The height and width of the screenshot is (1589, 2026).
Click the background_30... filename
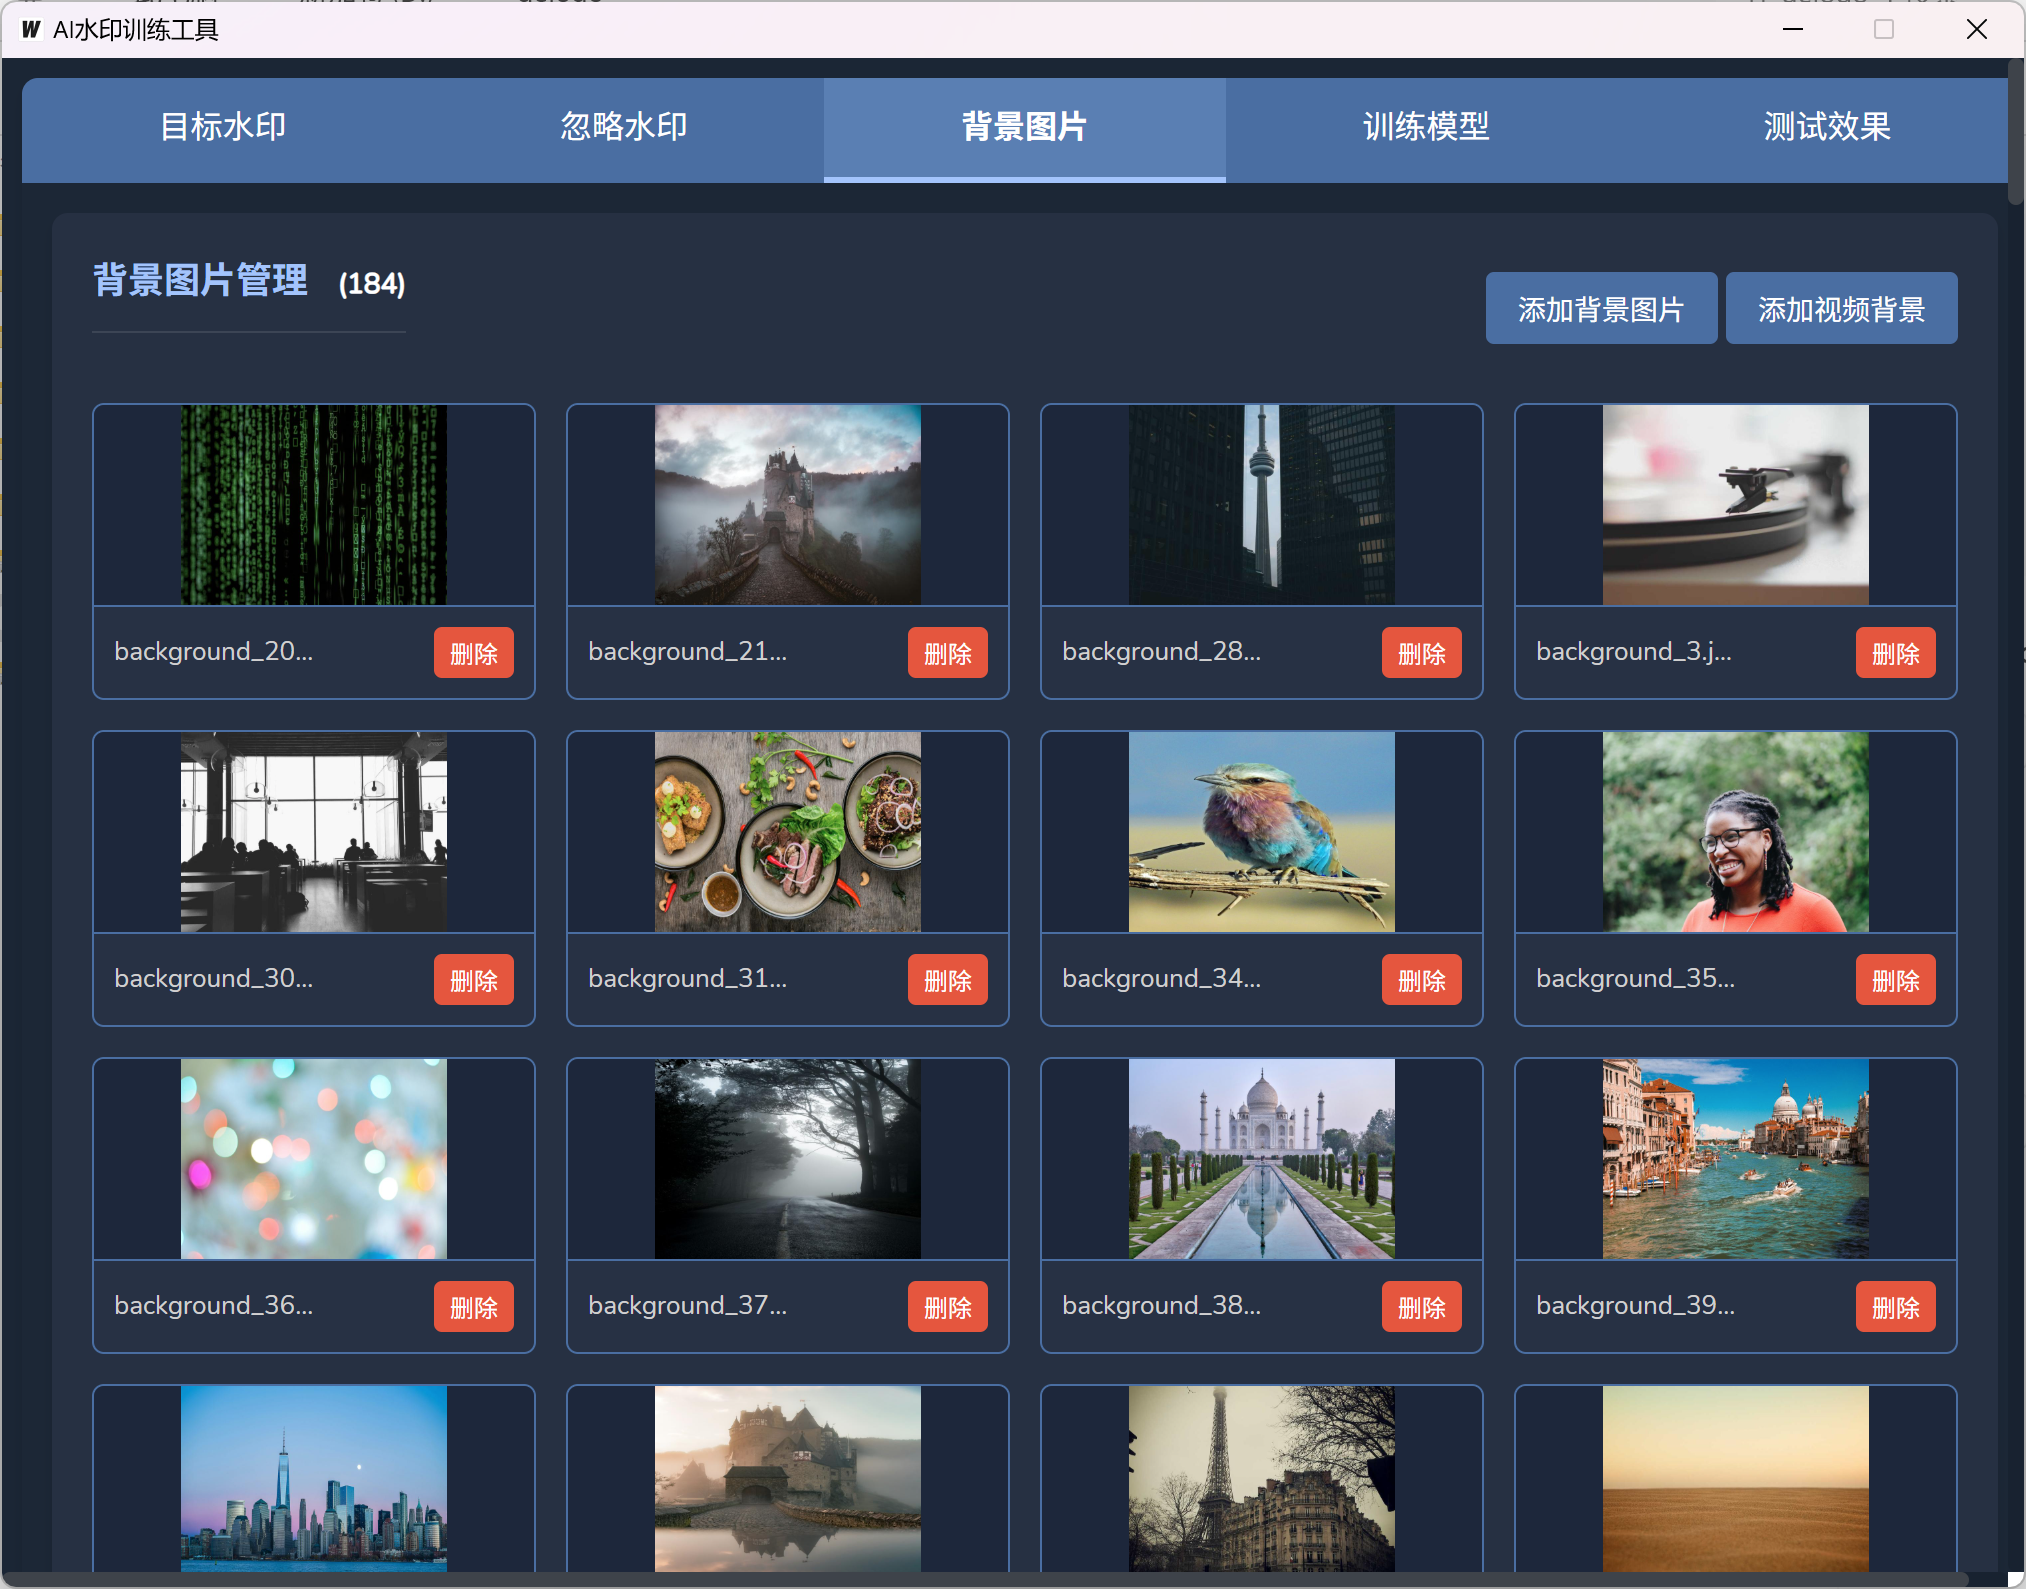pyautogui.click(x=214, y=979)
